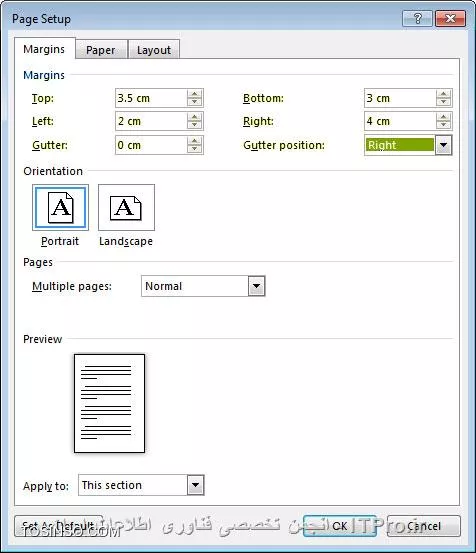Click the Gutter position label
Screen dimensions: 476x553
284,145
